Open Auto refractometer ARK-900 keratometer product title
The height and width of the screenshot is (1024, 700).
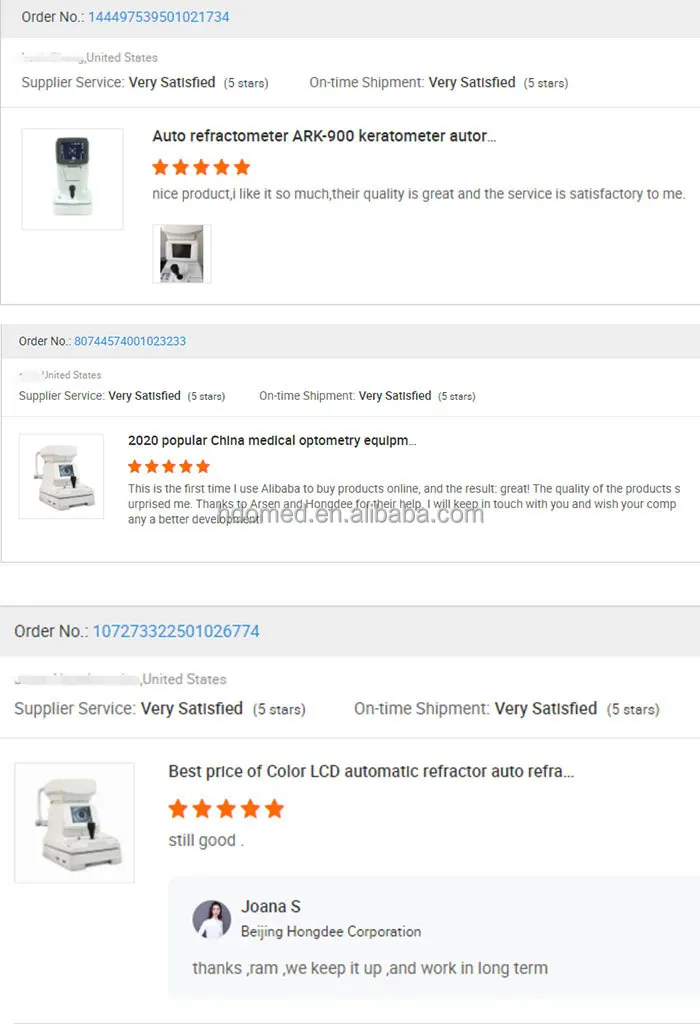point(324,136)
